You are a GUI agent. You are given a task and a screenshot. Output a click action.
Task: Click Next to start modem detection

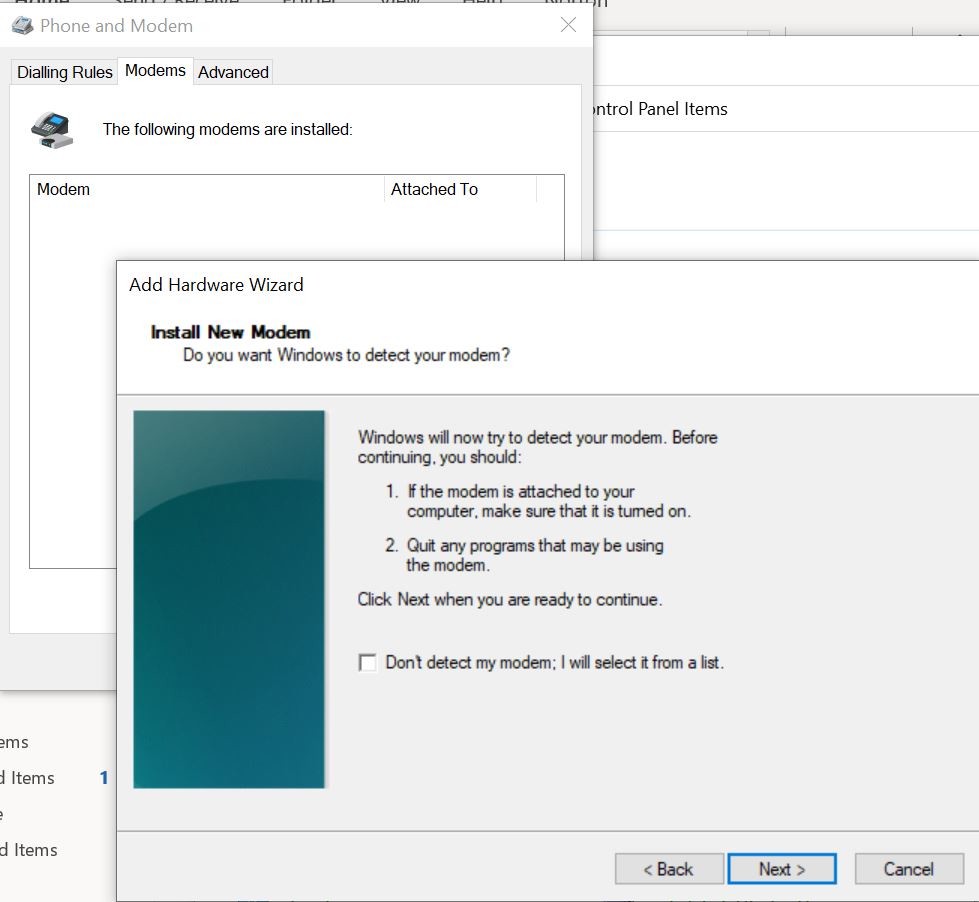click(x=781, y=869)
